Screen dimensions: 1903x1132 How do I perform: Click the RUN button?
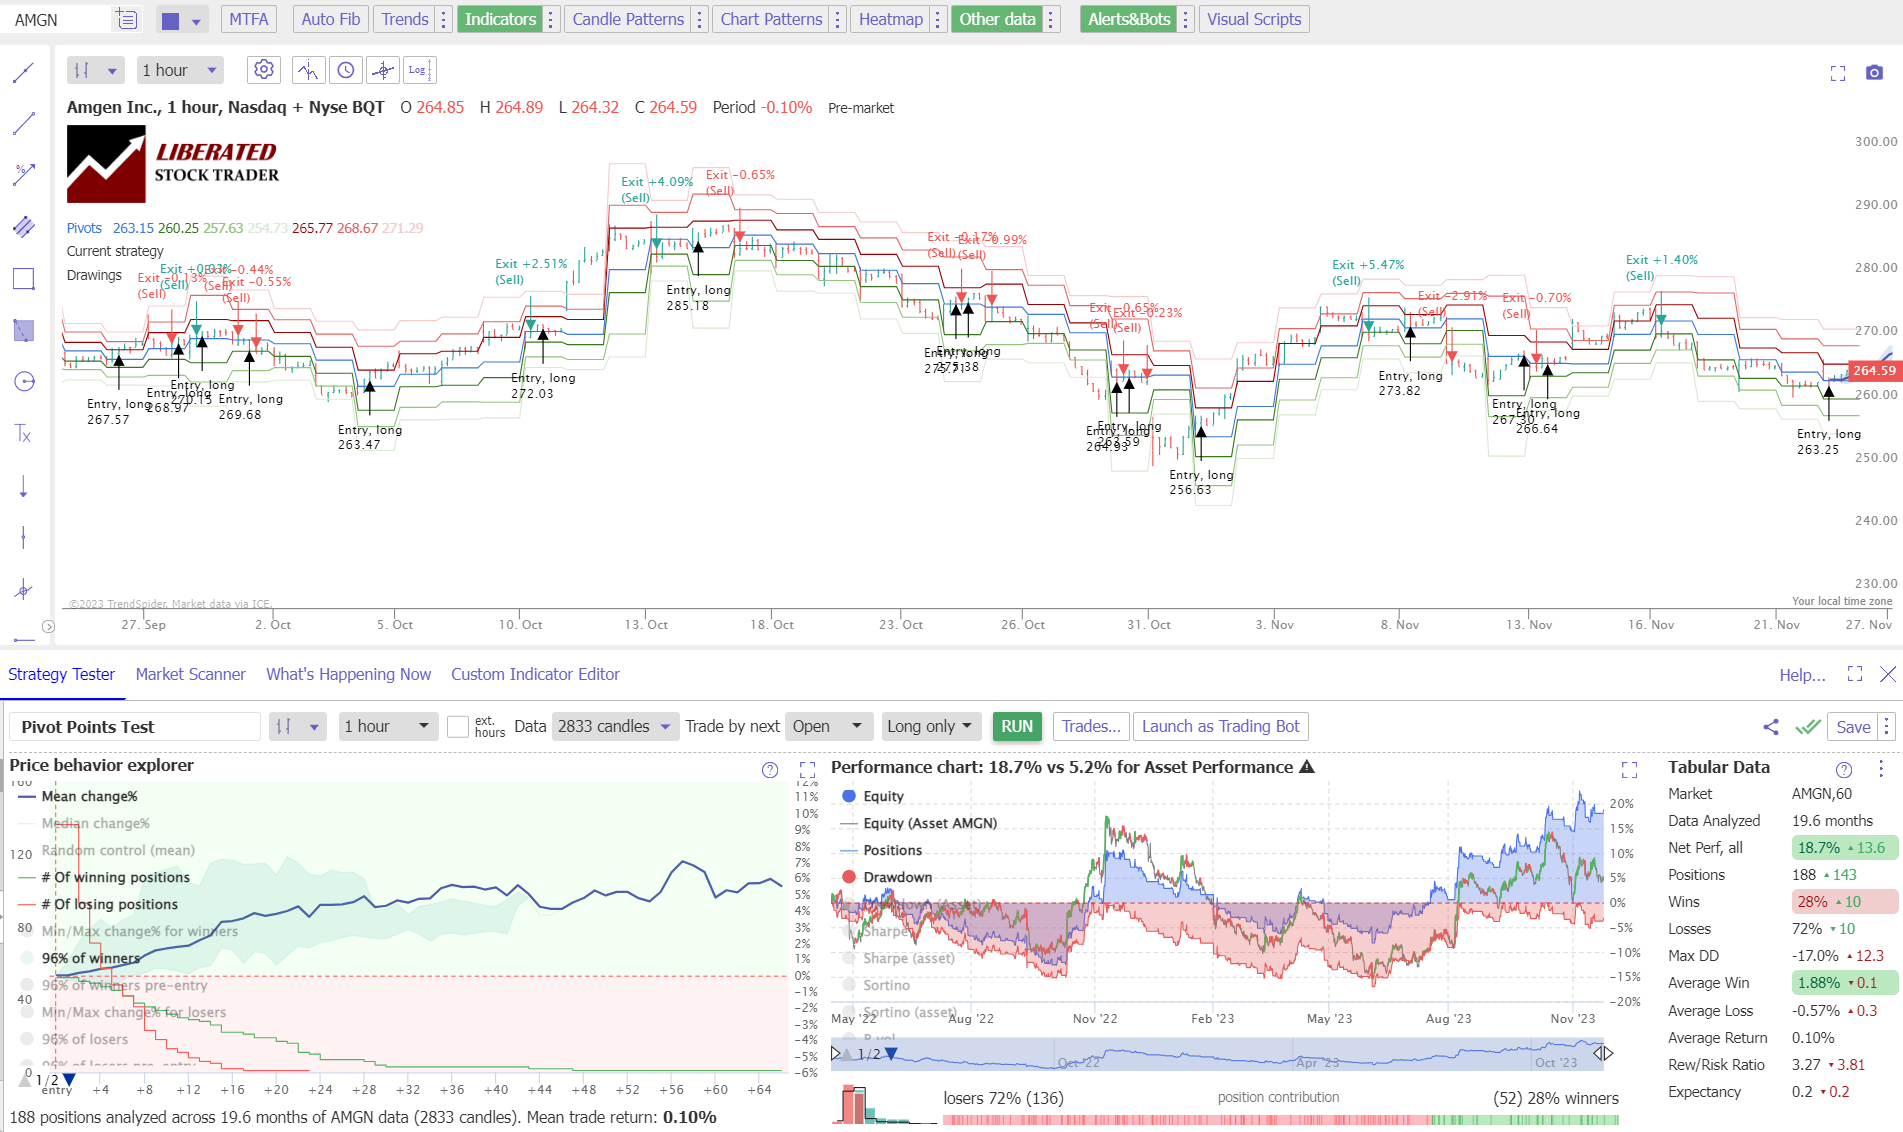tap(1016, 726)
